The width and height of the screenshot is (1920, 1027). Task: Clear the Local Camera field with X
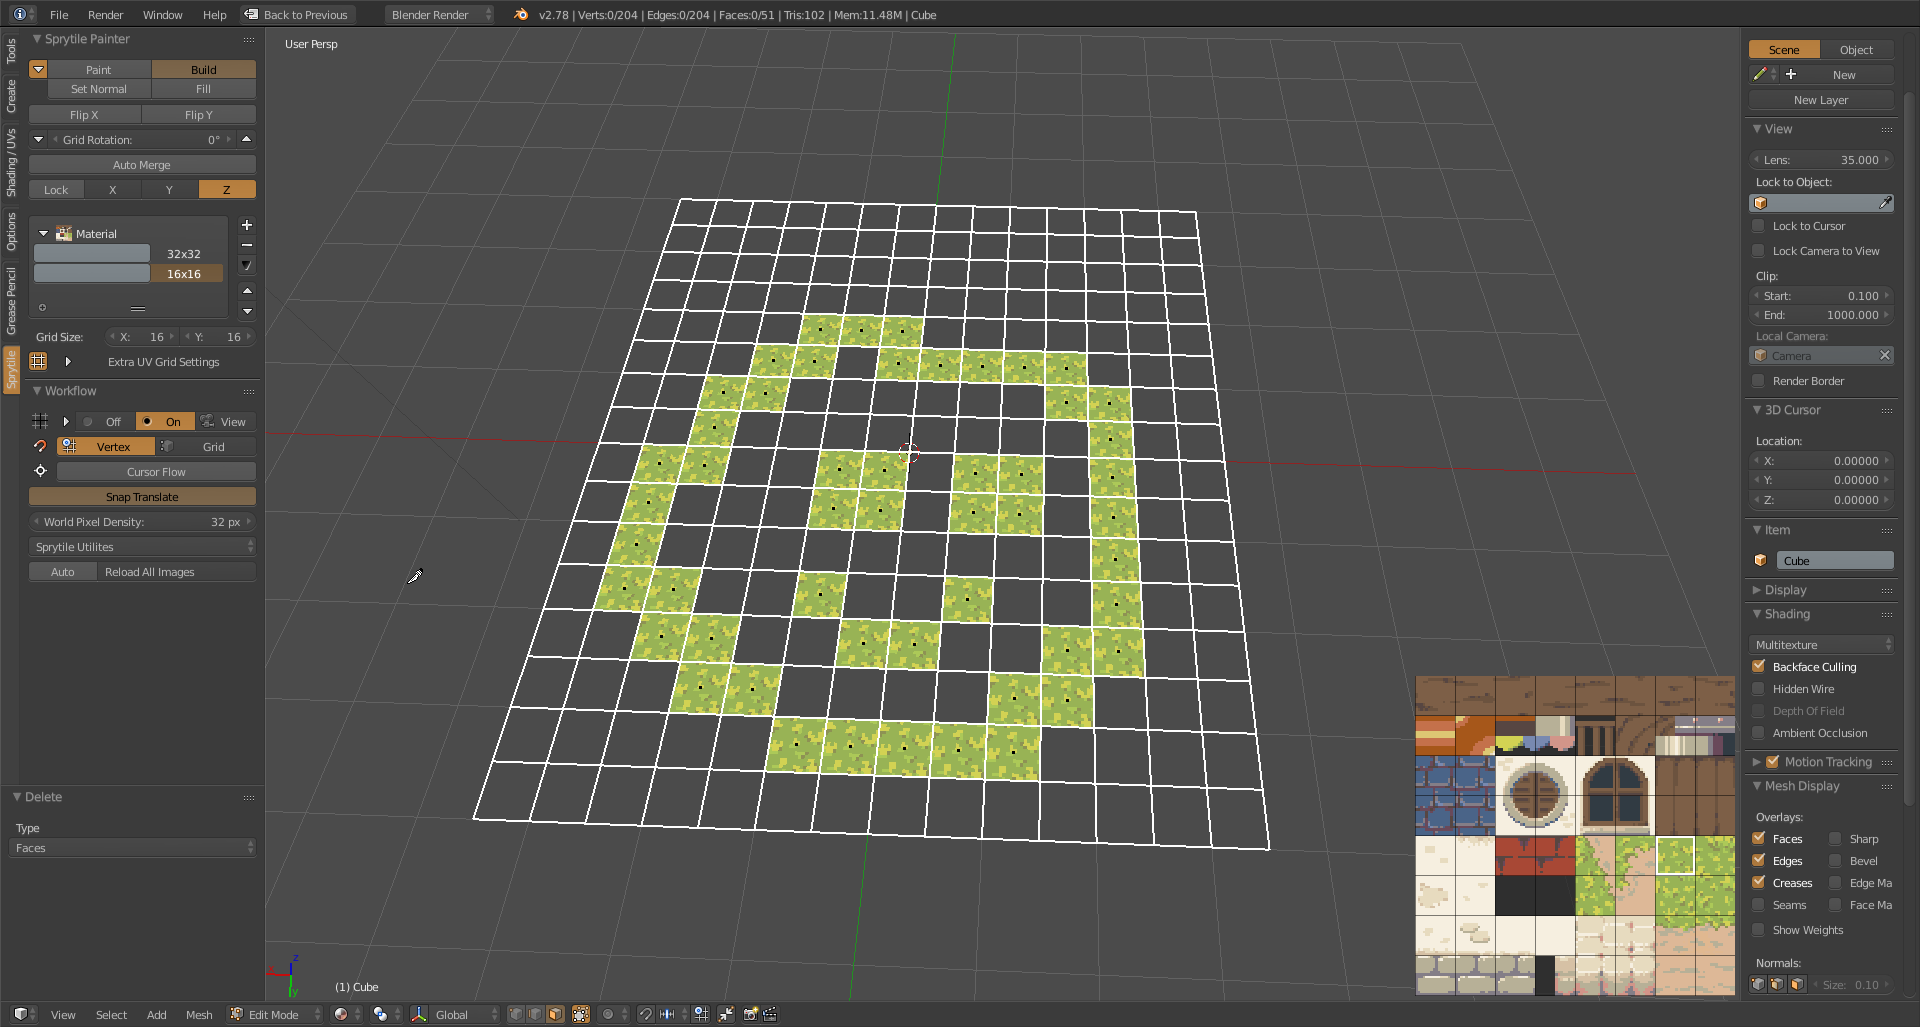(1885, 355)
